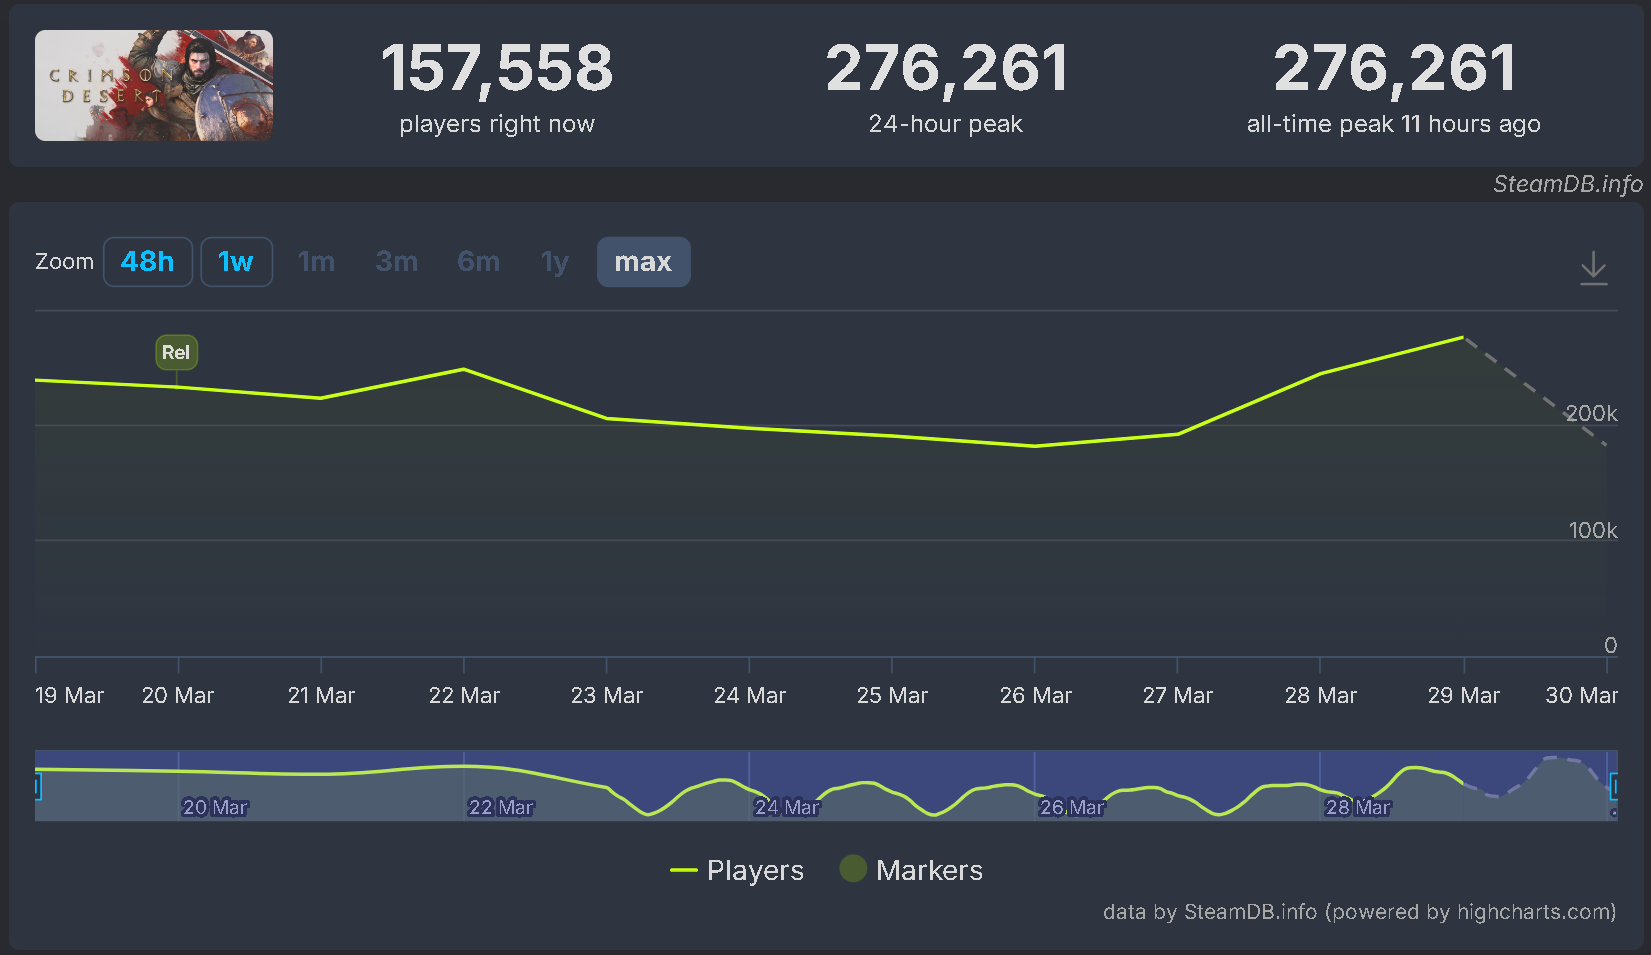Click the '28 Mar' label in navigator

1358,807
